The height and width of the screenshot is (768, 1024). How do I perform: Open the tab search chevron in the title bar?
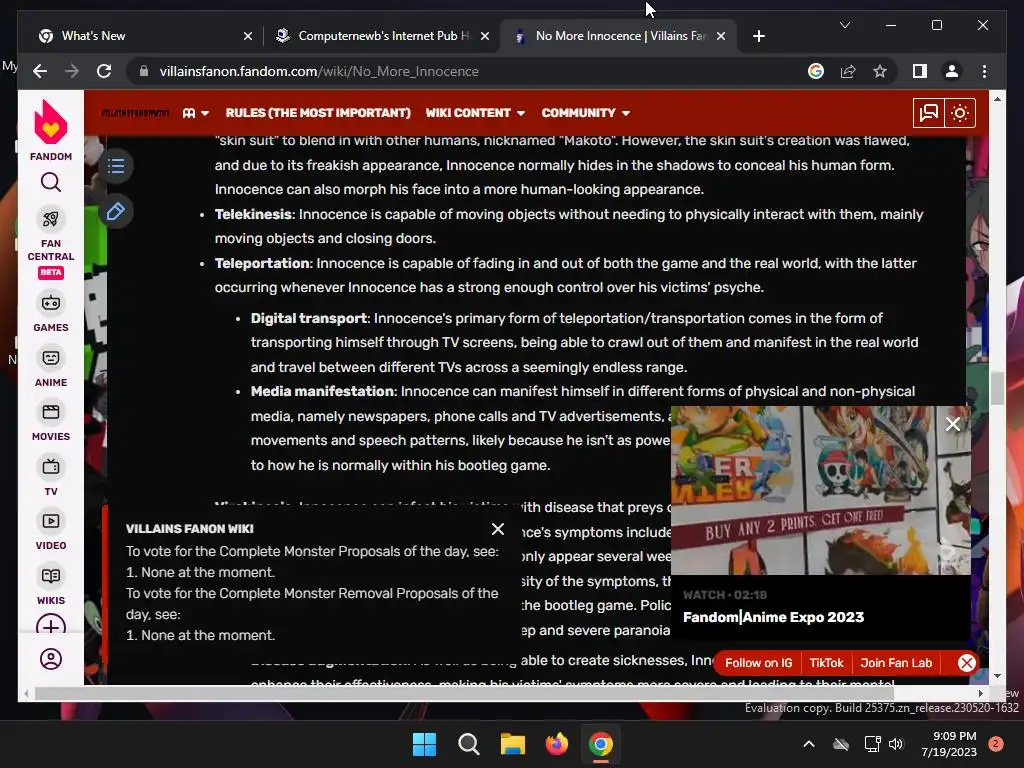click(844, 25)
